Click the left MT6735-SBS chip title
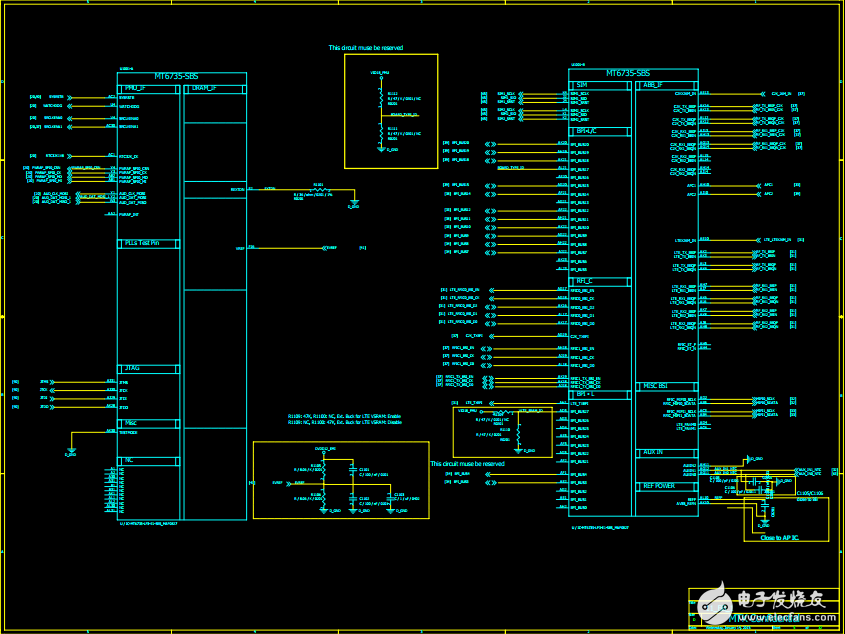The image size is (845, 634). [x=181, y=77]
